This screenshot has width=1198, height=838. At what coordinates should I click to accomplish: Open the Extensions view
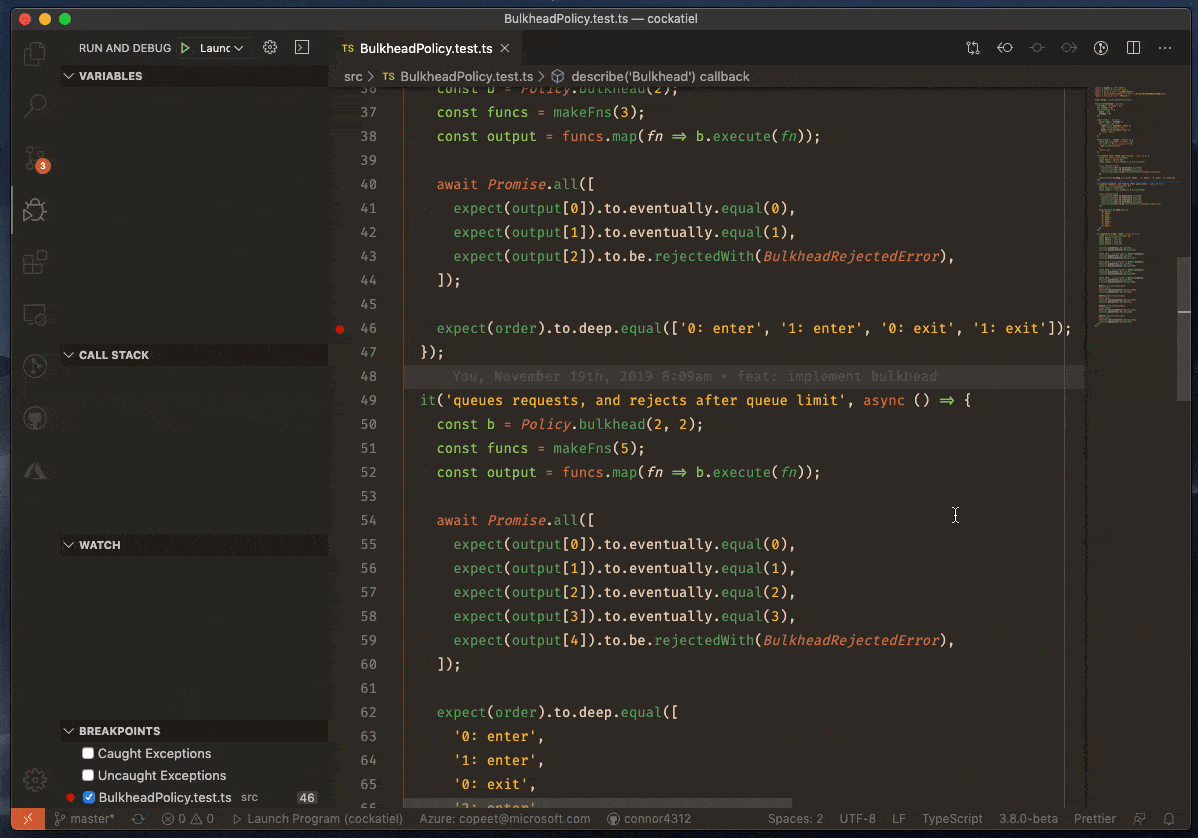pos(34,262)
